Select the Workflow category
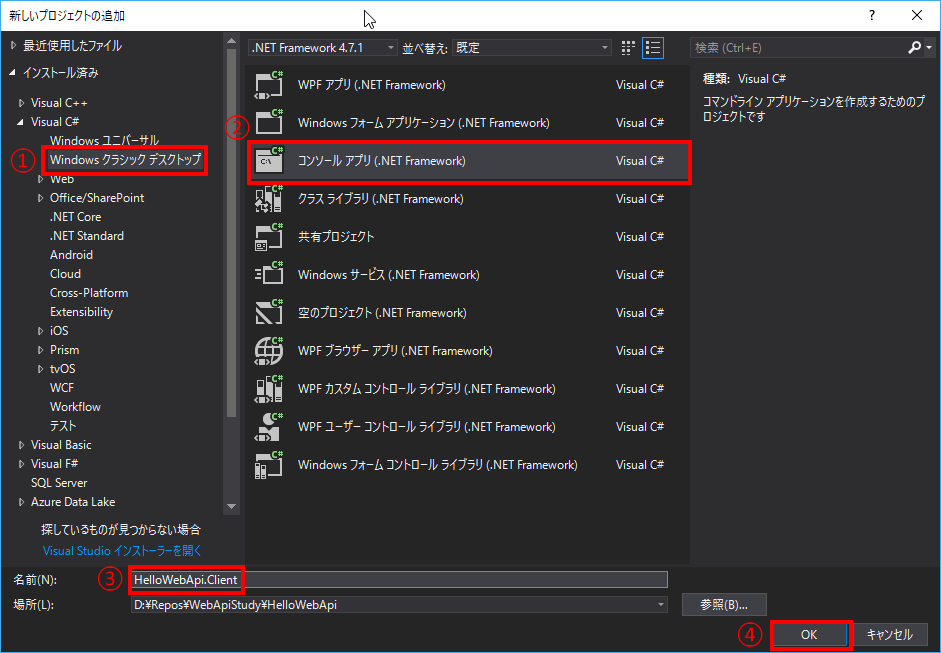 (x=75, y=407)
